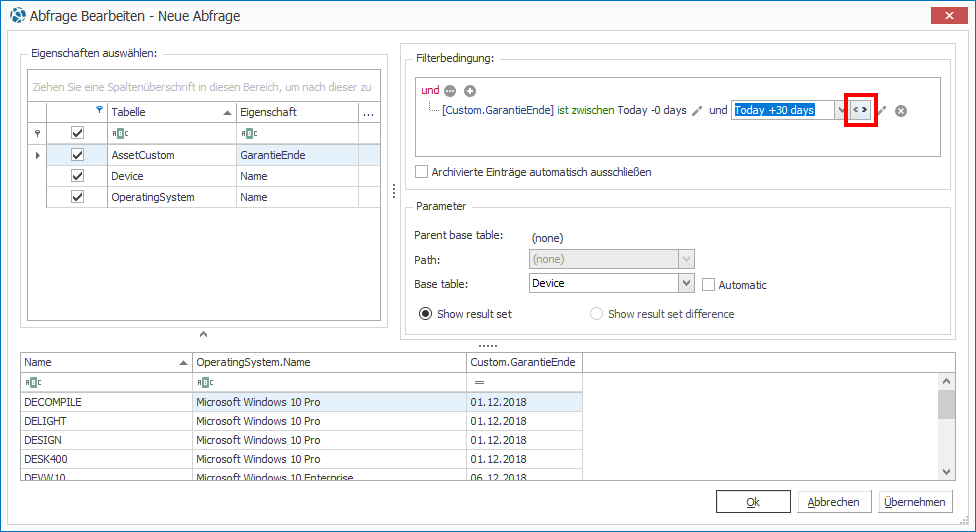Click the group options ellipsis icon beside 'und'
Screen dimensions: 976x532
450,91
